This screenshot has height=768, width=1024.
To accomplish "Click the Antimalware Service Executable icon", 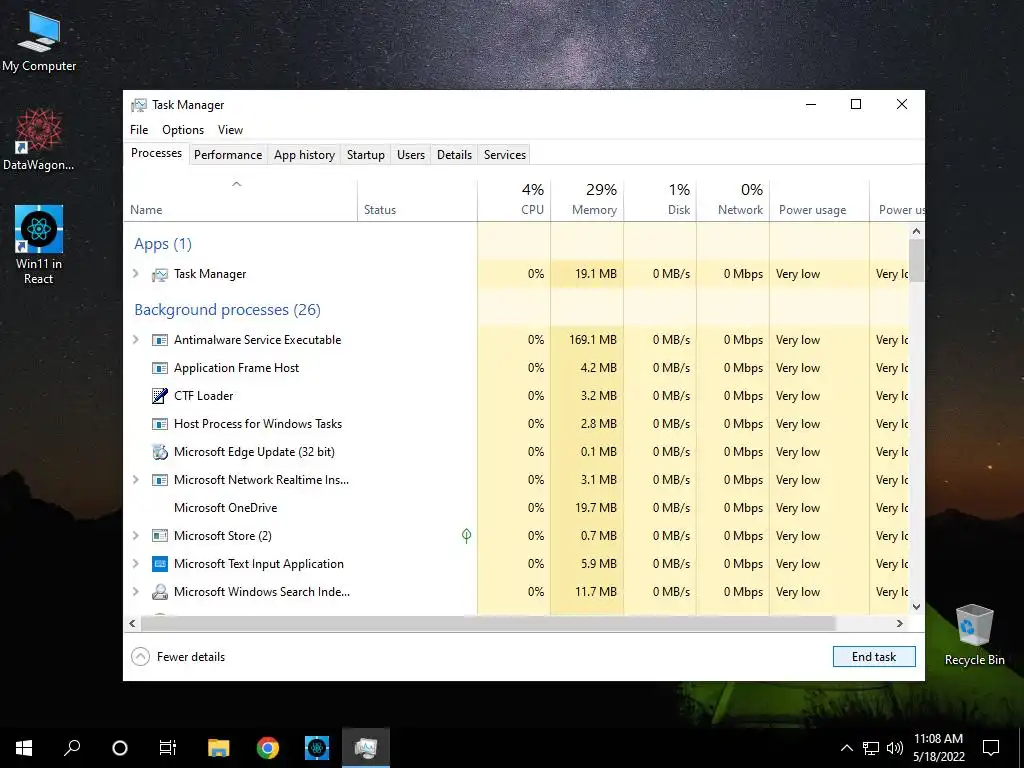I will [x=159, y=340].
